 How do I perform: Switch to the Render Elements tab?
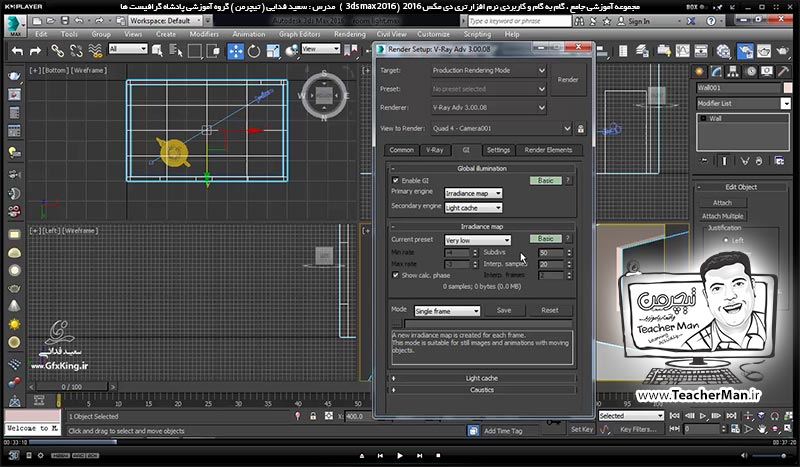(x=548, y=150)
